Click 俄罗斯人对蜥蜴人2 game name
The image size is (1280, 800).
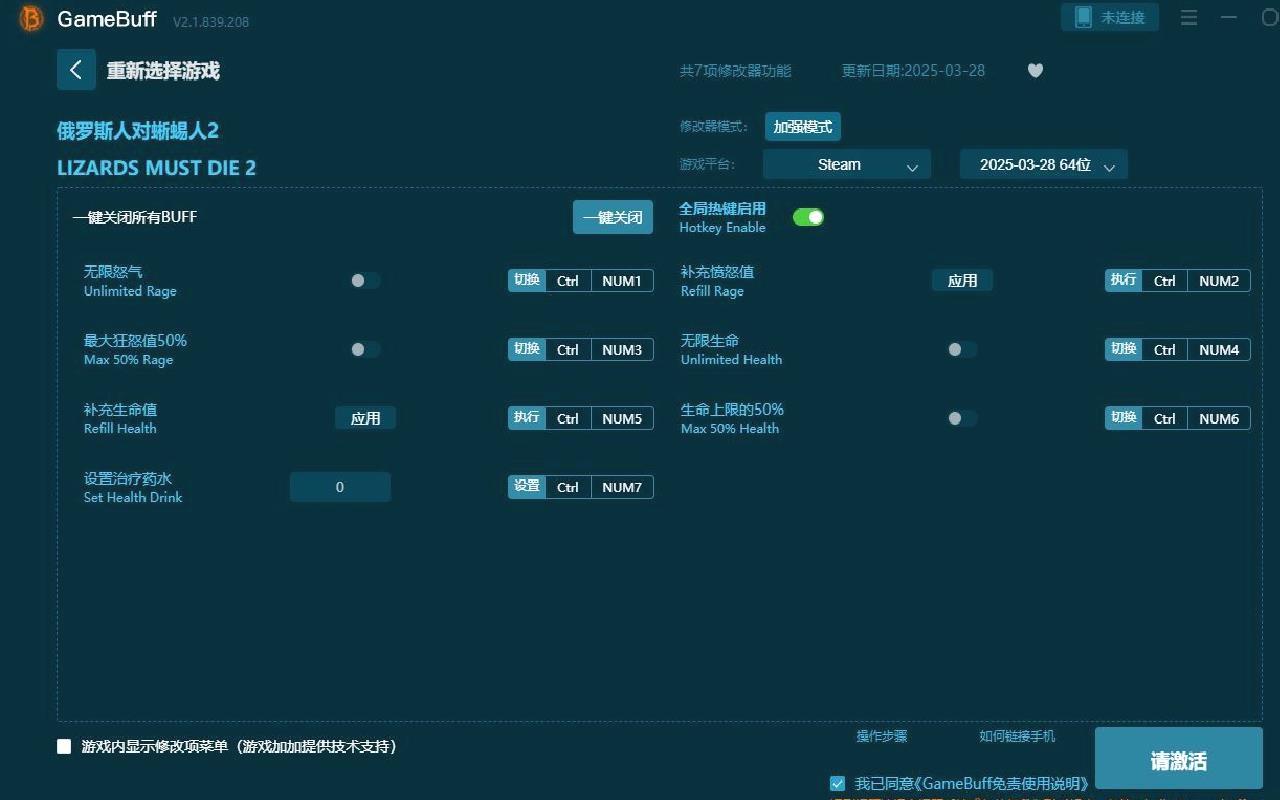click(138, 131)
